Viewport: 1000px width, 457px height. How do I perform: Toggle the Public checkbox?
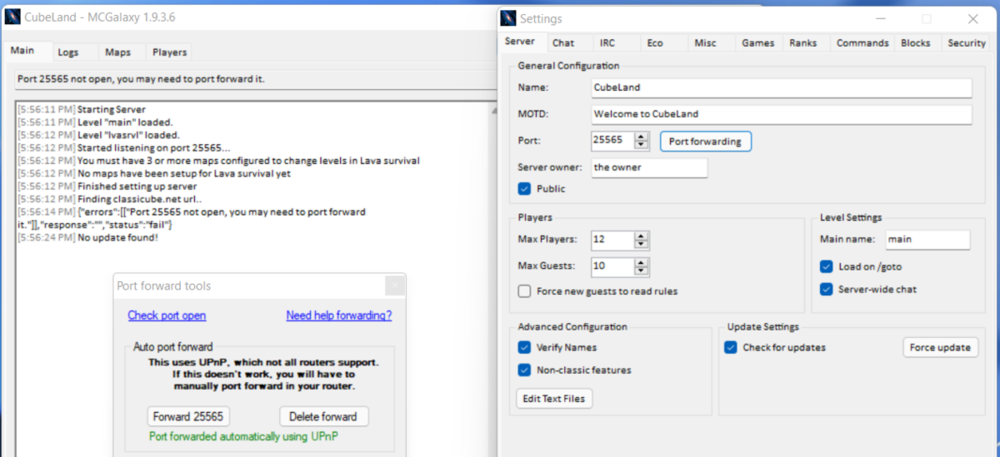pyautogui.click(x=524, y=189)
